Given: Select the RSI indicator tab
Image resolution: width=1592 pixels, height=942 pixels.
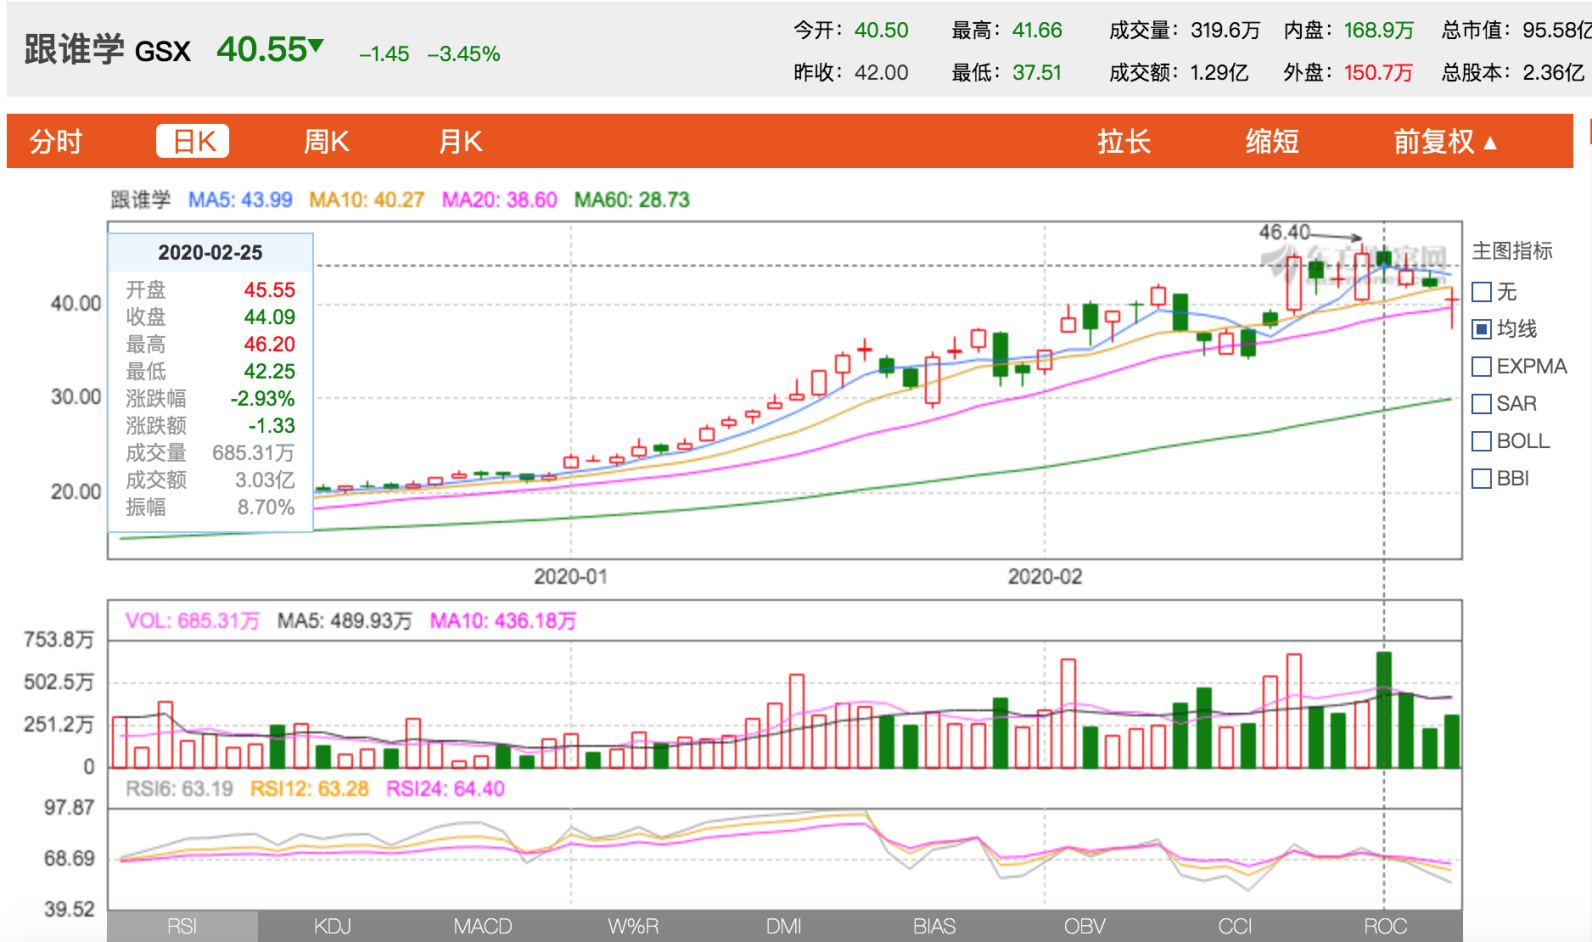Looking at the screenshot, I should point(182,926).
